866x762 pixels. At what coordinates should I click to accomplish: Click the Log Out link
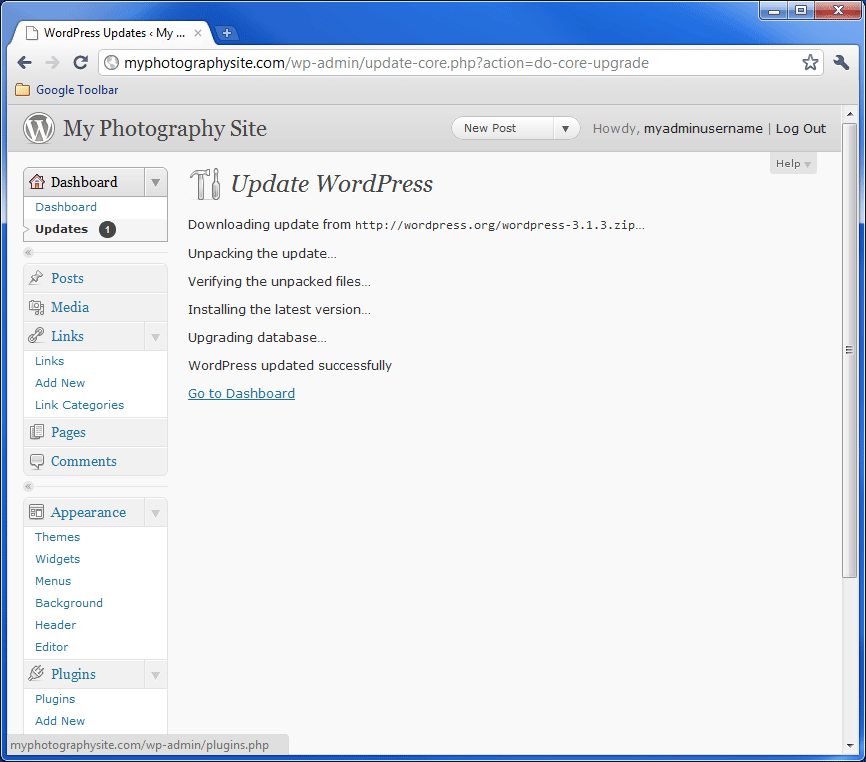800,129
